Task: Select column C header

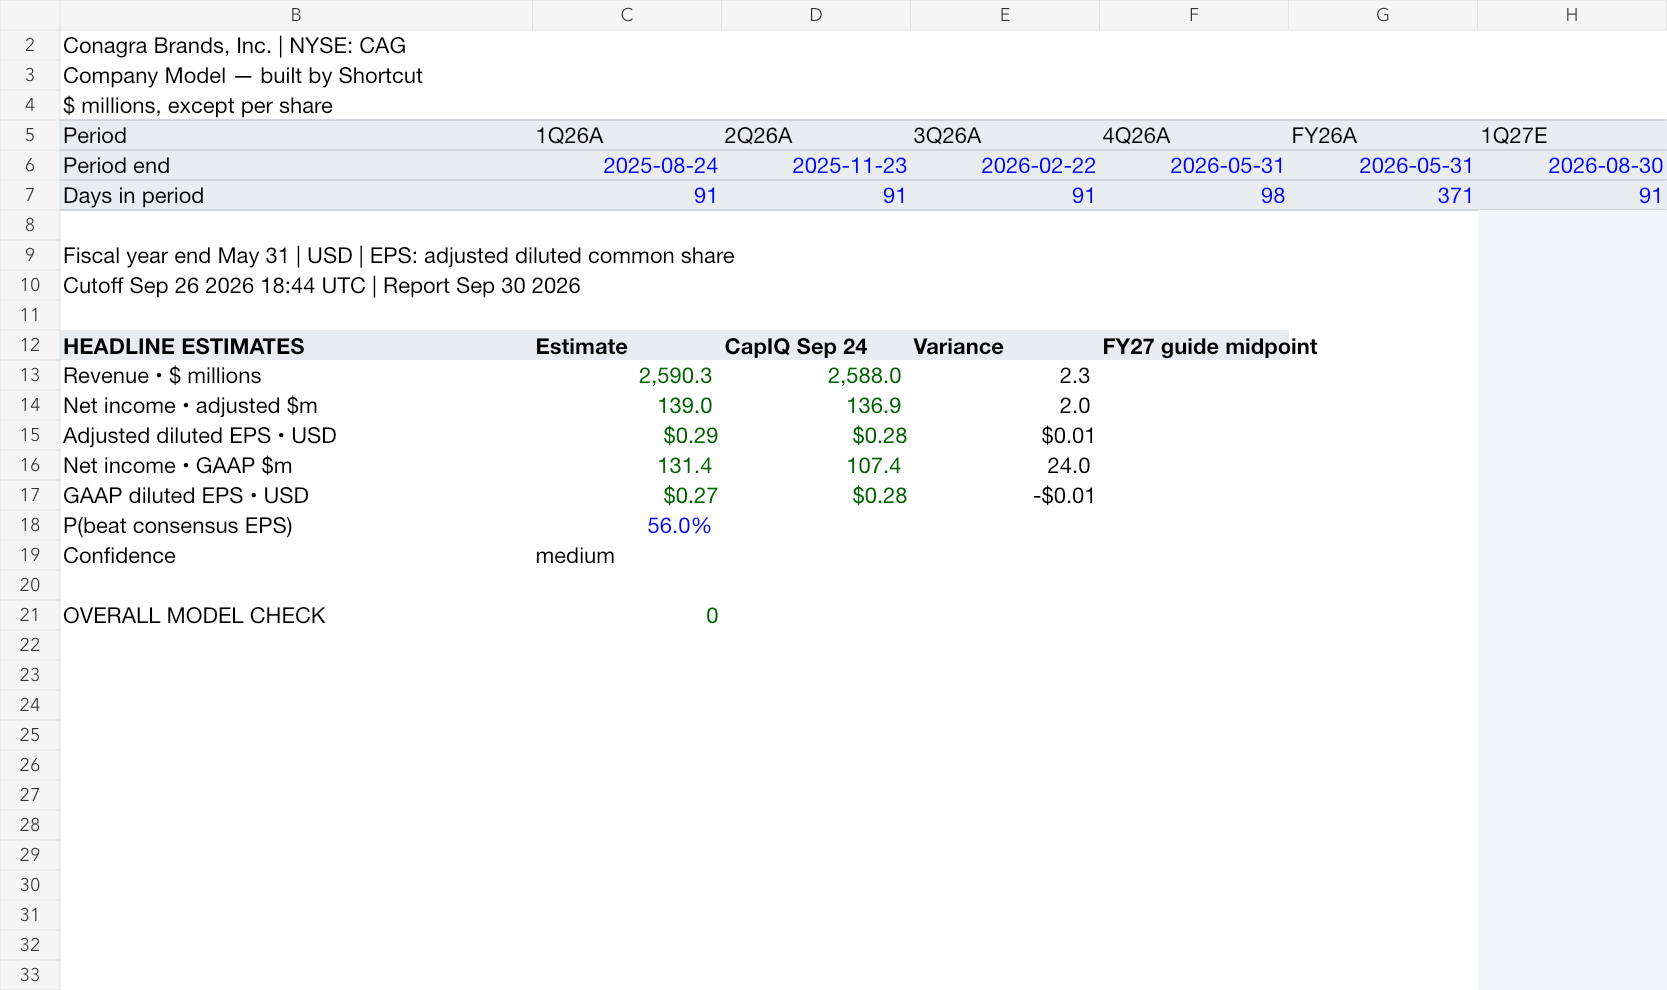Action: (627, 15)
